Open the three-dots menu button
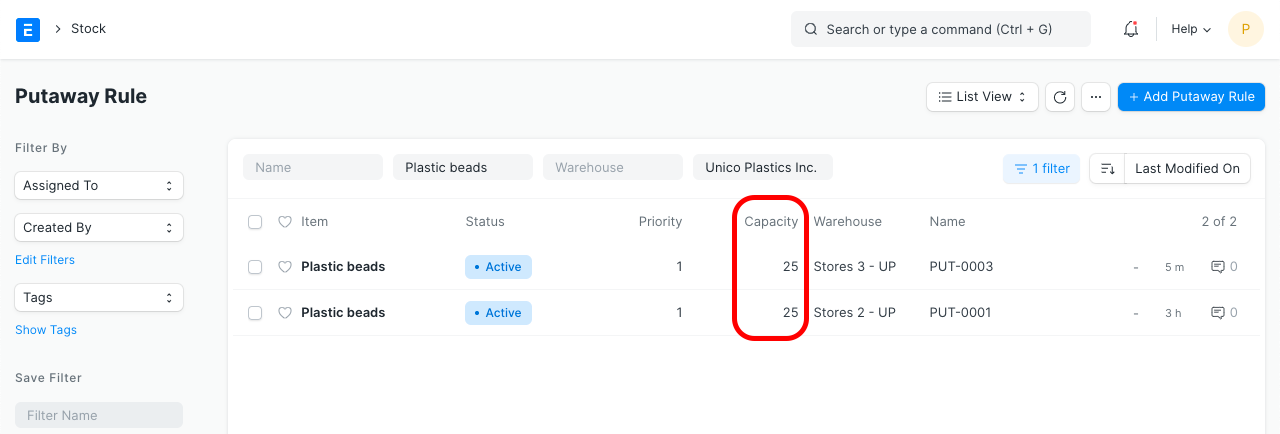The image size is (1280, 434). click(x=1096, y=97)
